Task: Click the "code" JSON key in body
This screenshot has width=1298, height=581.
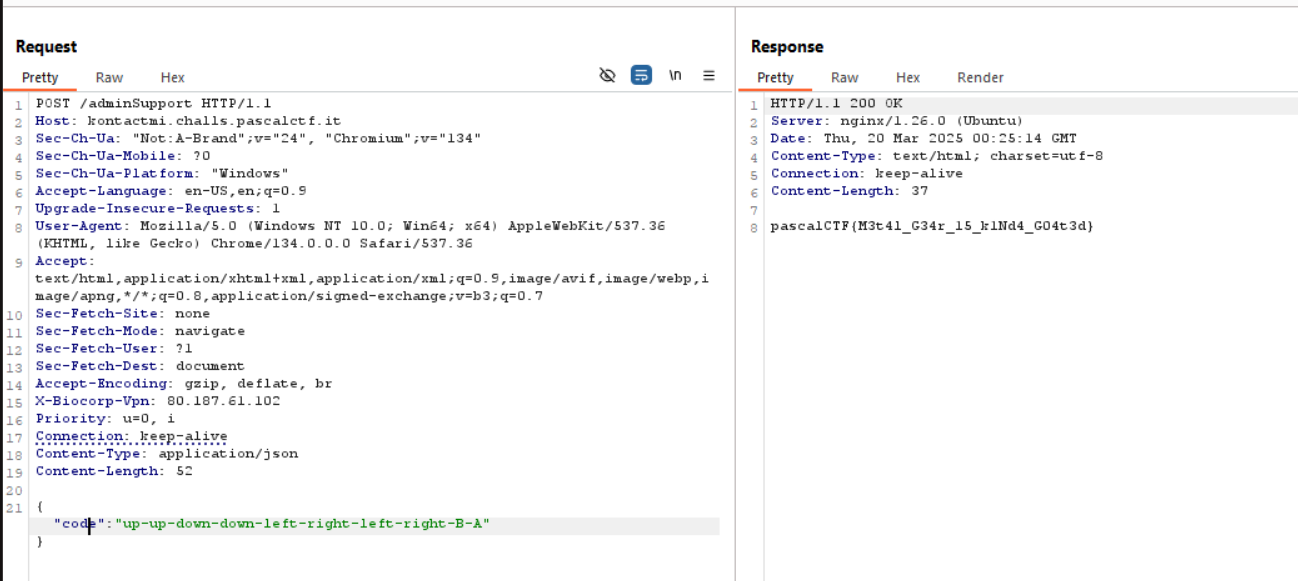Action: click(x=80, y=524)
